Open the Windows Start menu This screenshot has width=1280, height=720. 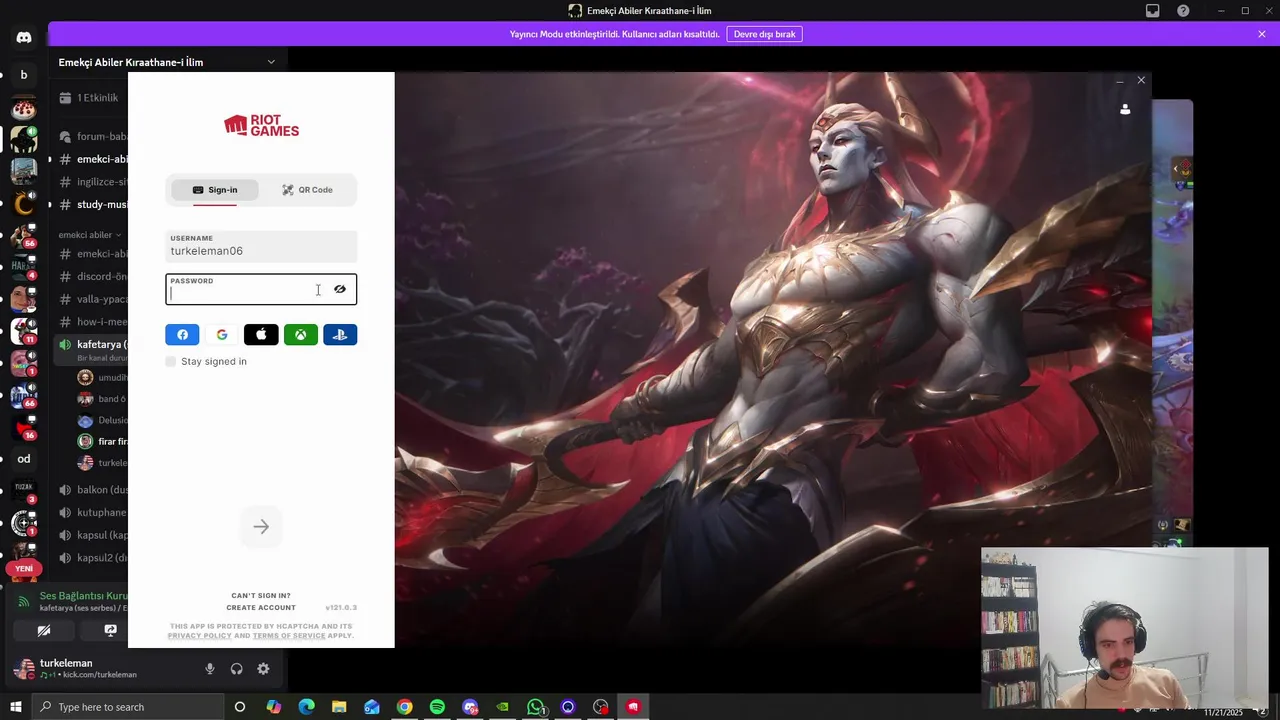pyautogui.click(x=15, y=707)
